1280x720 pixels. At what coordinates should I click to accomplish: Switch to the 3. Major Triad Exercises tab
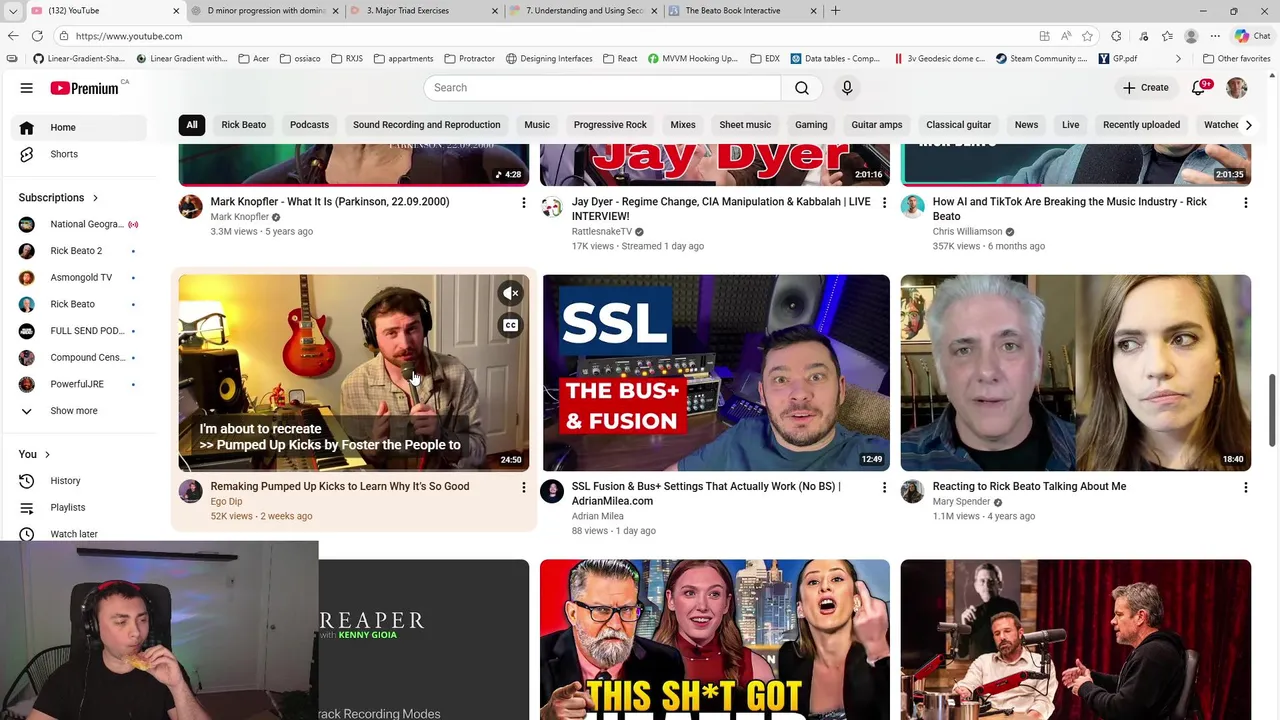pos(425,11)
